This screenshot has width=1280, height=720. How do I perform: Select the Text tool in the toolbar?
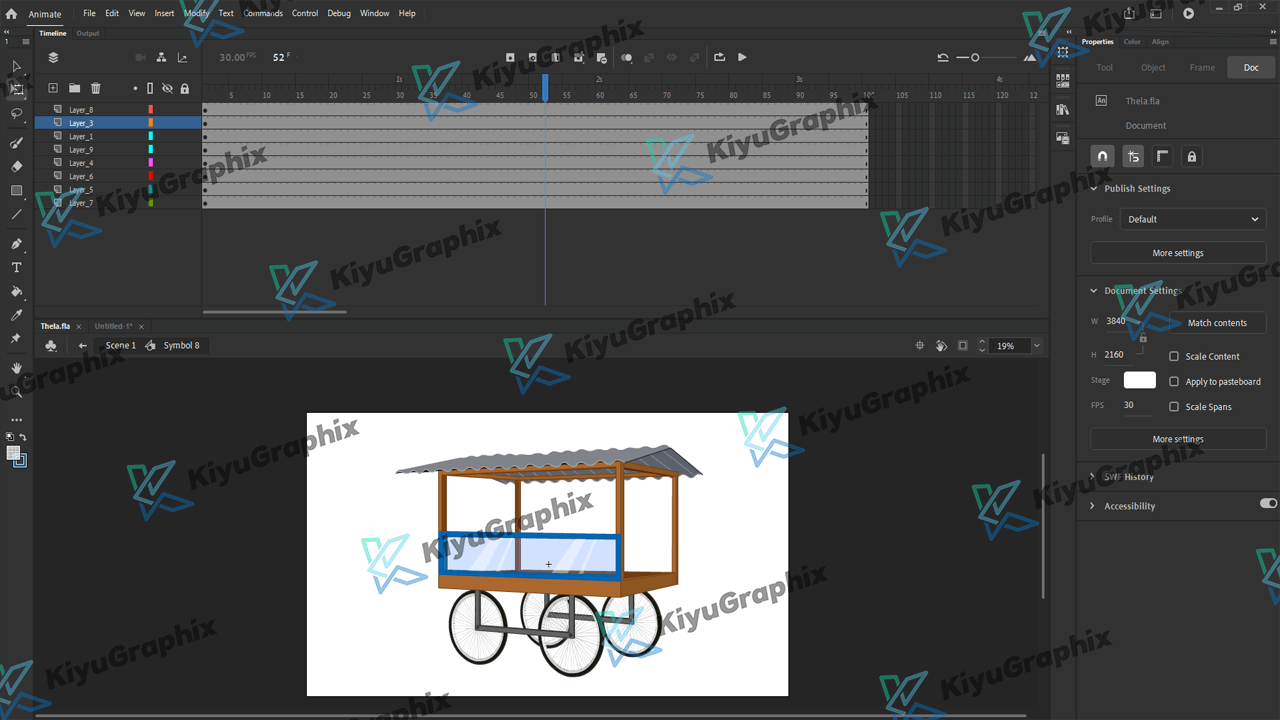tap(16, 268)
